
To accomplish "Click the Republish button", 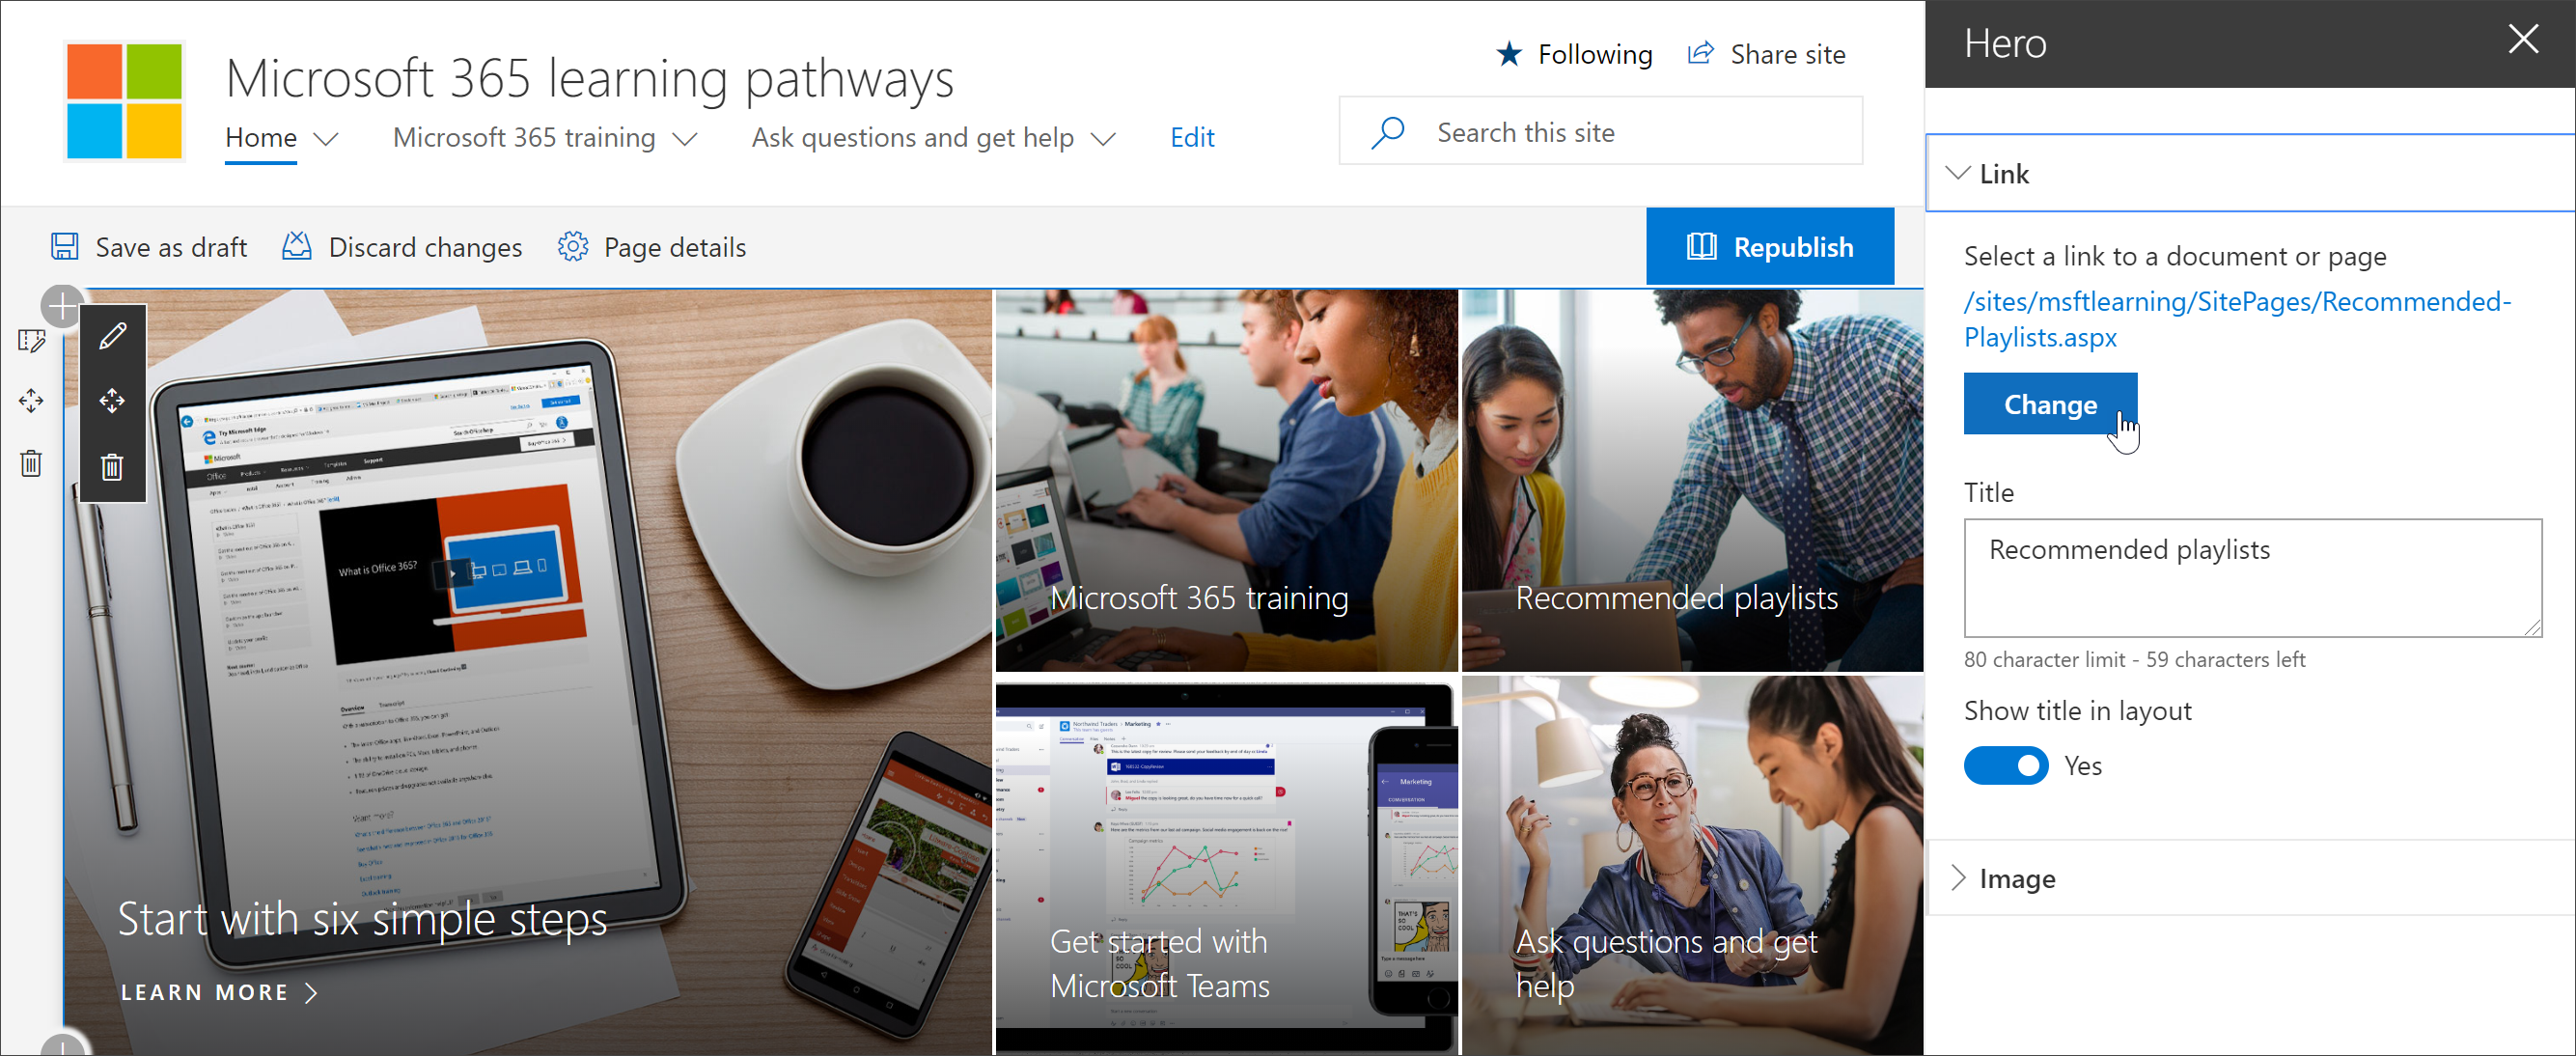I will (1769, 247).
